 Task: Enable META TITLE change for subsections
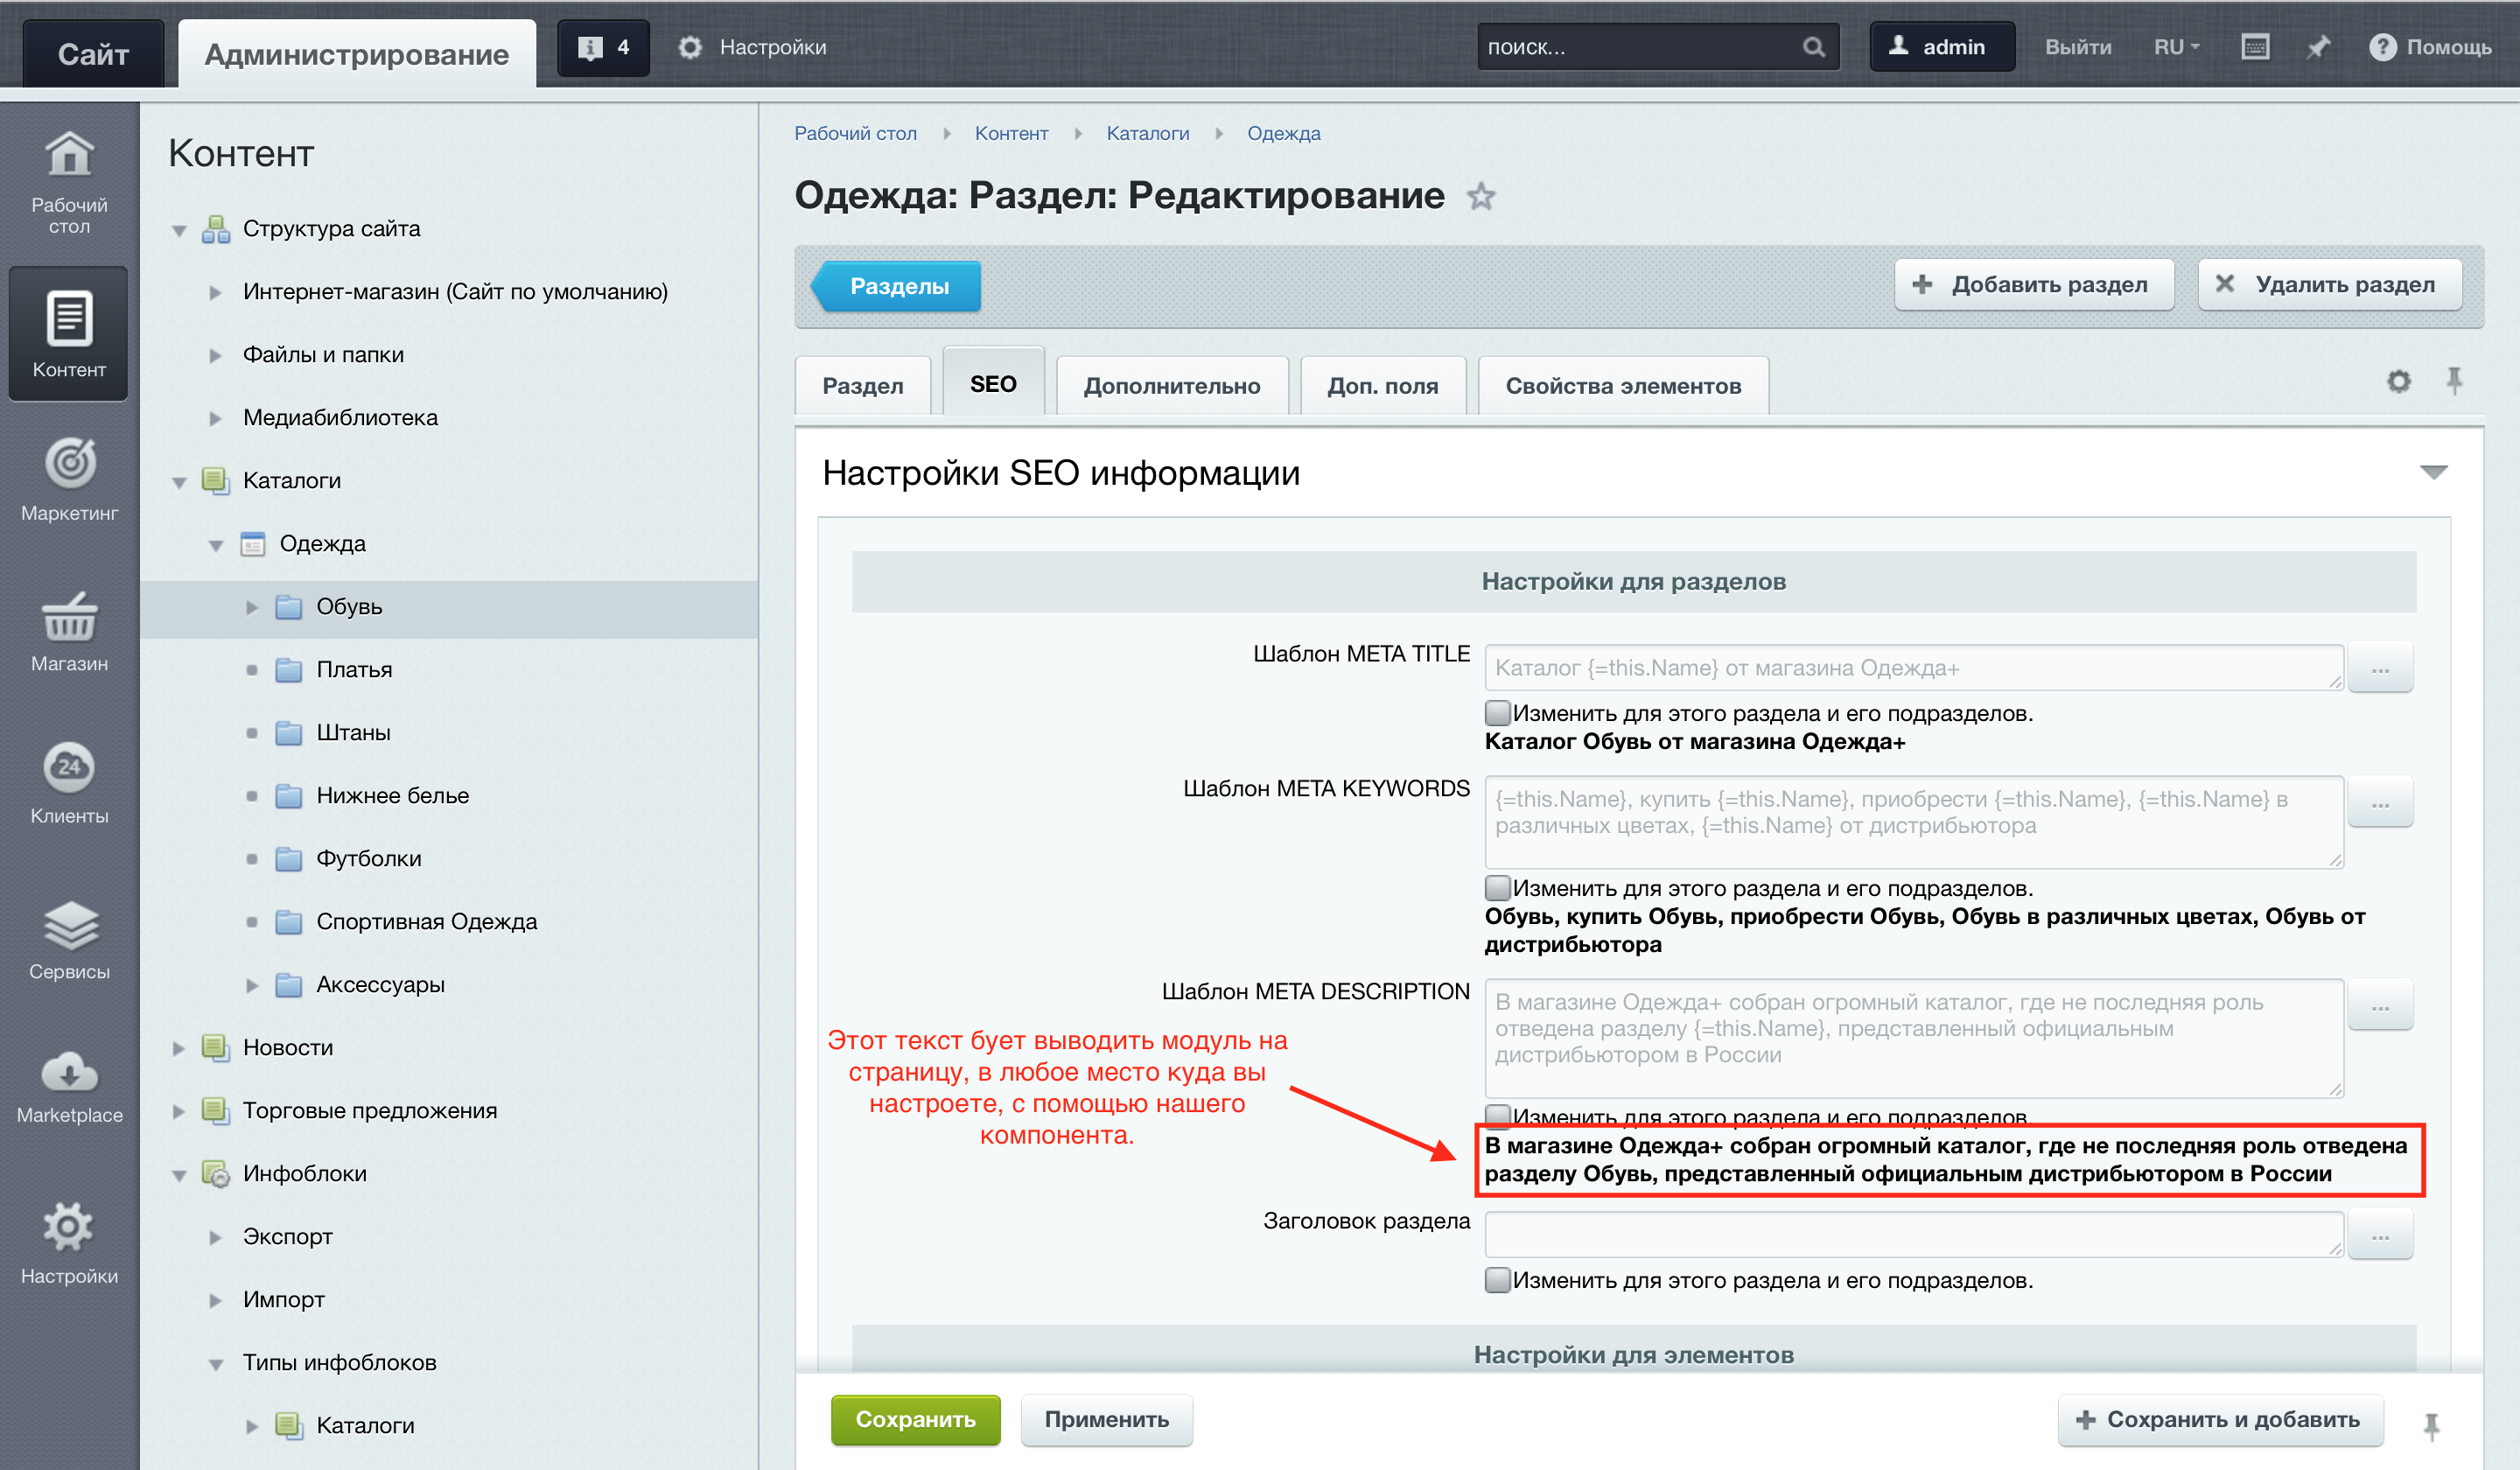[1497, 713]
